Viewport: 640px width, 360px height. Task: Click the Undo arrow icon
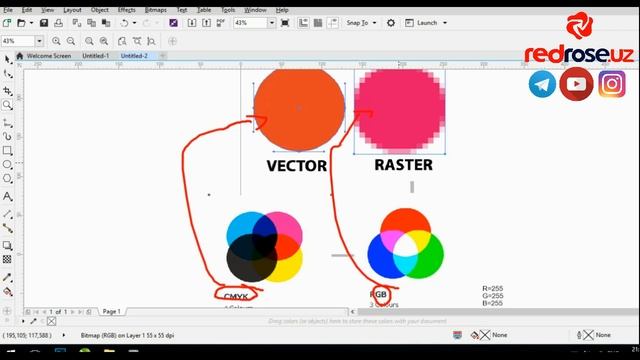pyautogui.click(x=124, y=23)
